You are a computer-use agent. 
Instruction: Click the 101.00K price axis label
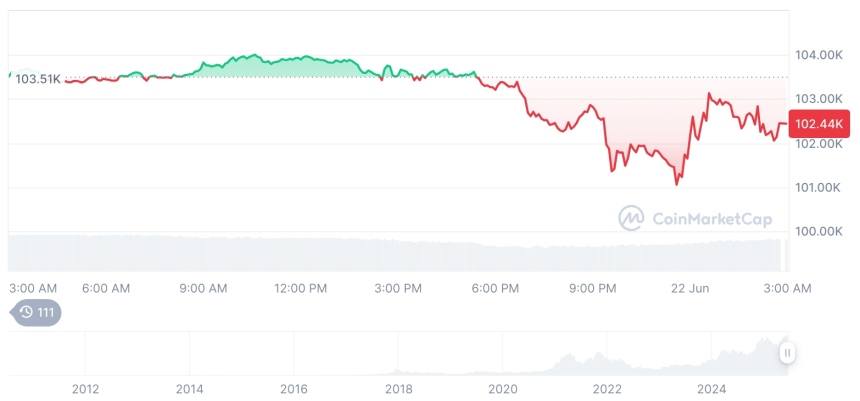tap(816, 188)
